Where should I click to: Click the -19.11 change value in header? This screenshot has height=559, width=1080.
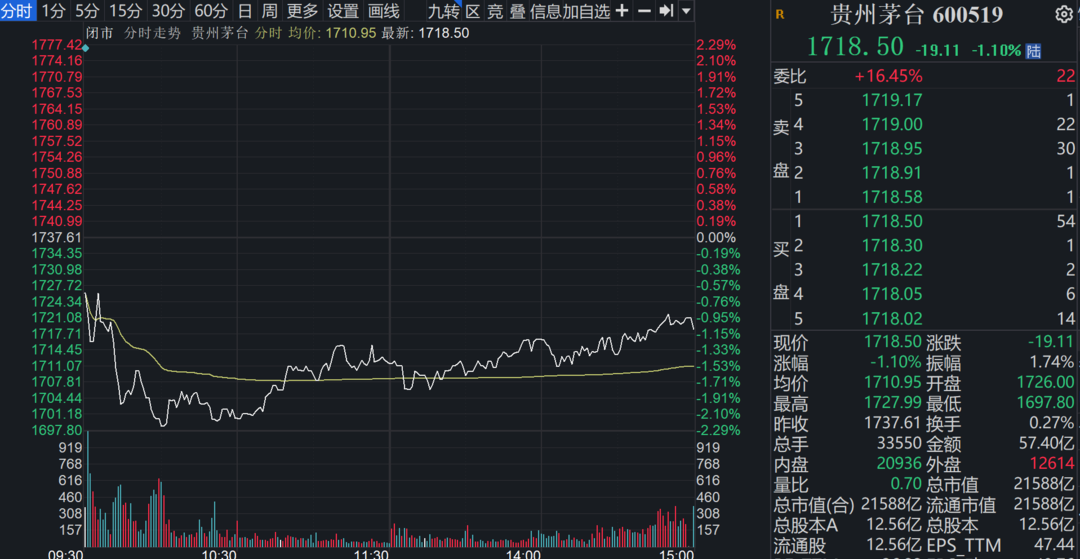939,50
